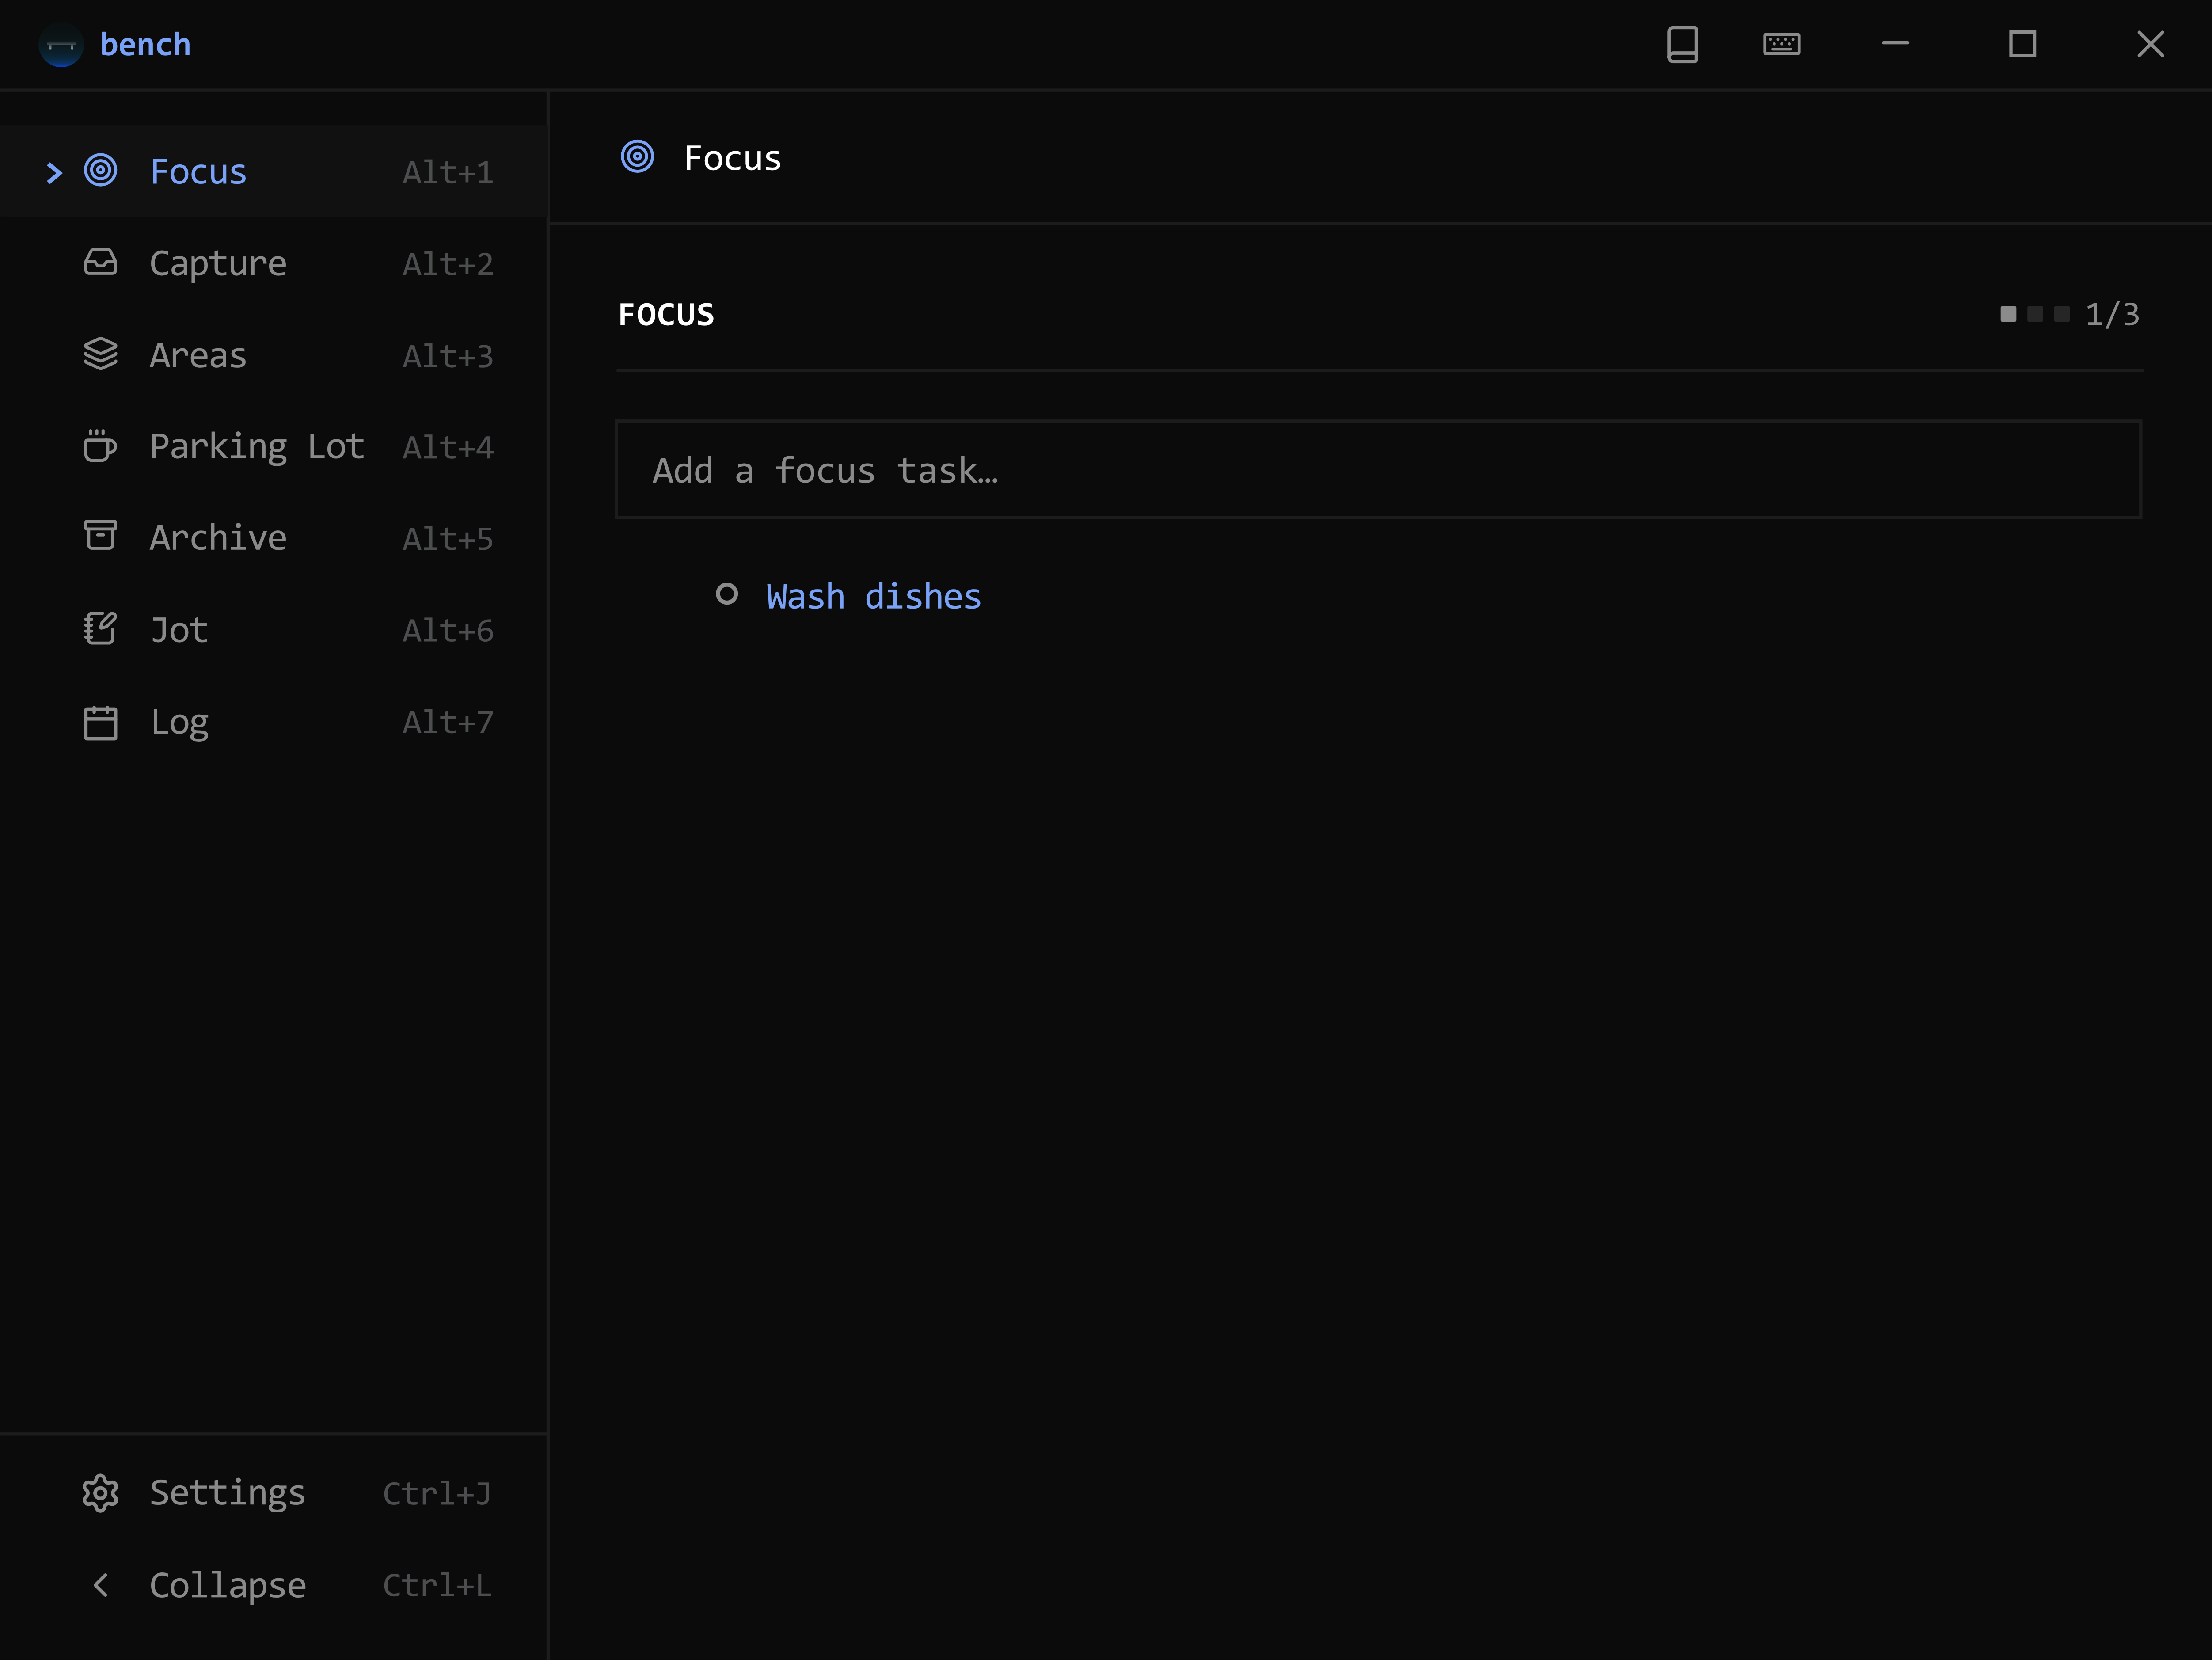Open the Wash dishes task

[874, 596]
